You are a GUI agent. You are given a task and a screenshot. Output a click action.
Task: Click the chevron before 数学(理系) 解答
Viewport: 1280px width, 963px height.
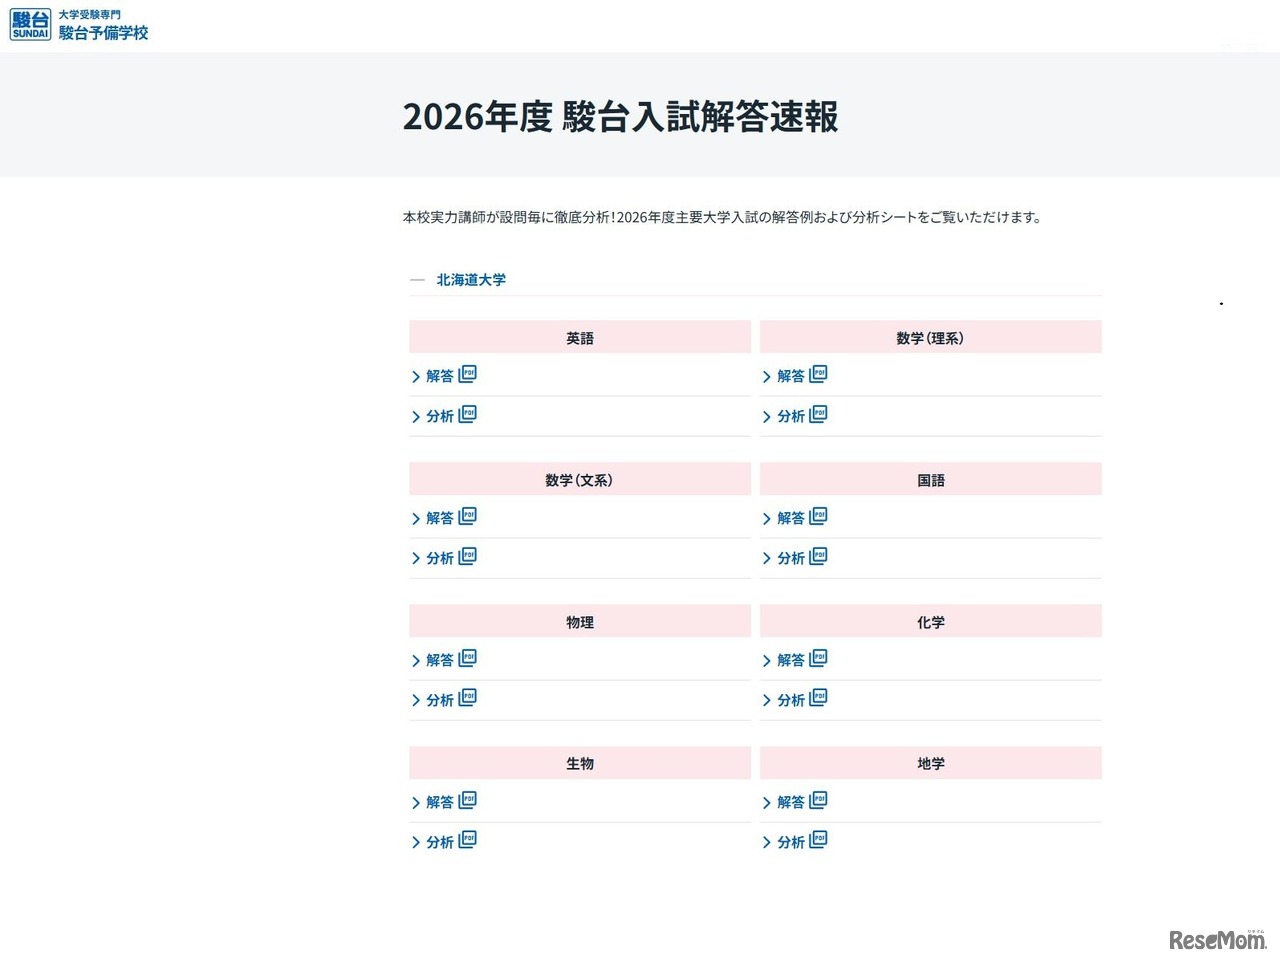(766, 375)
